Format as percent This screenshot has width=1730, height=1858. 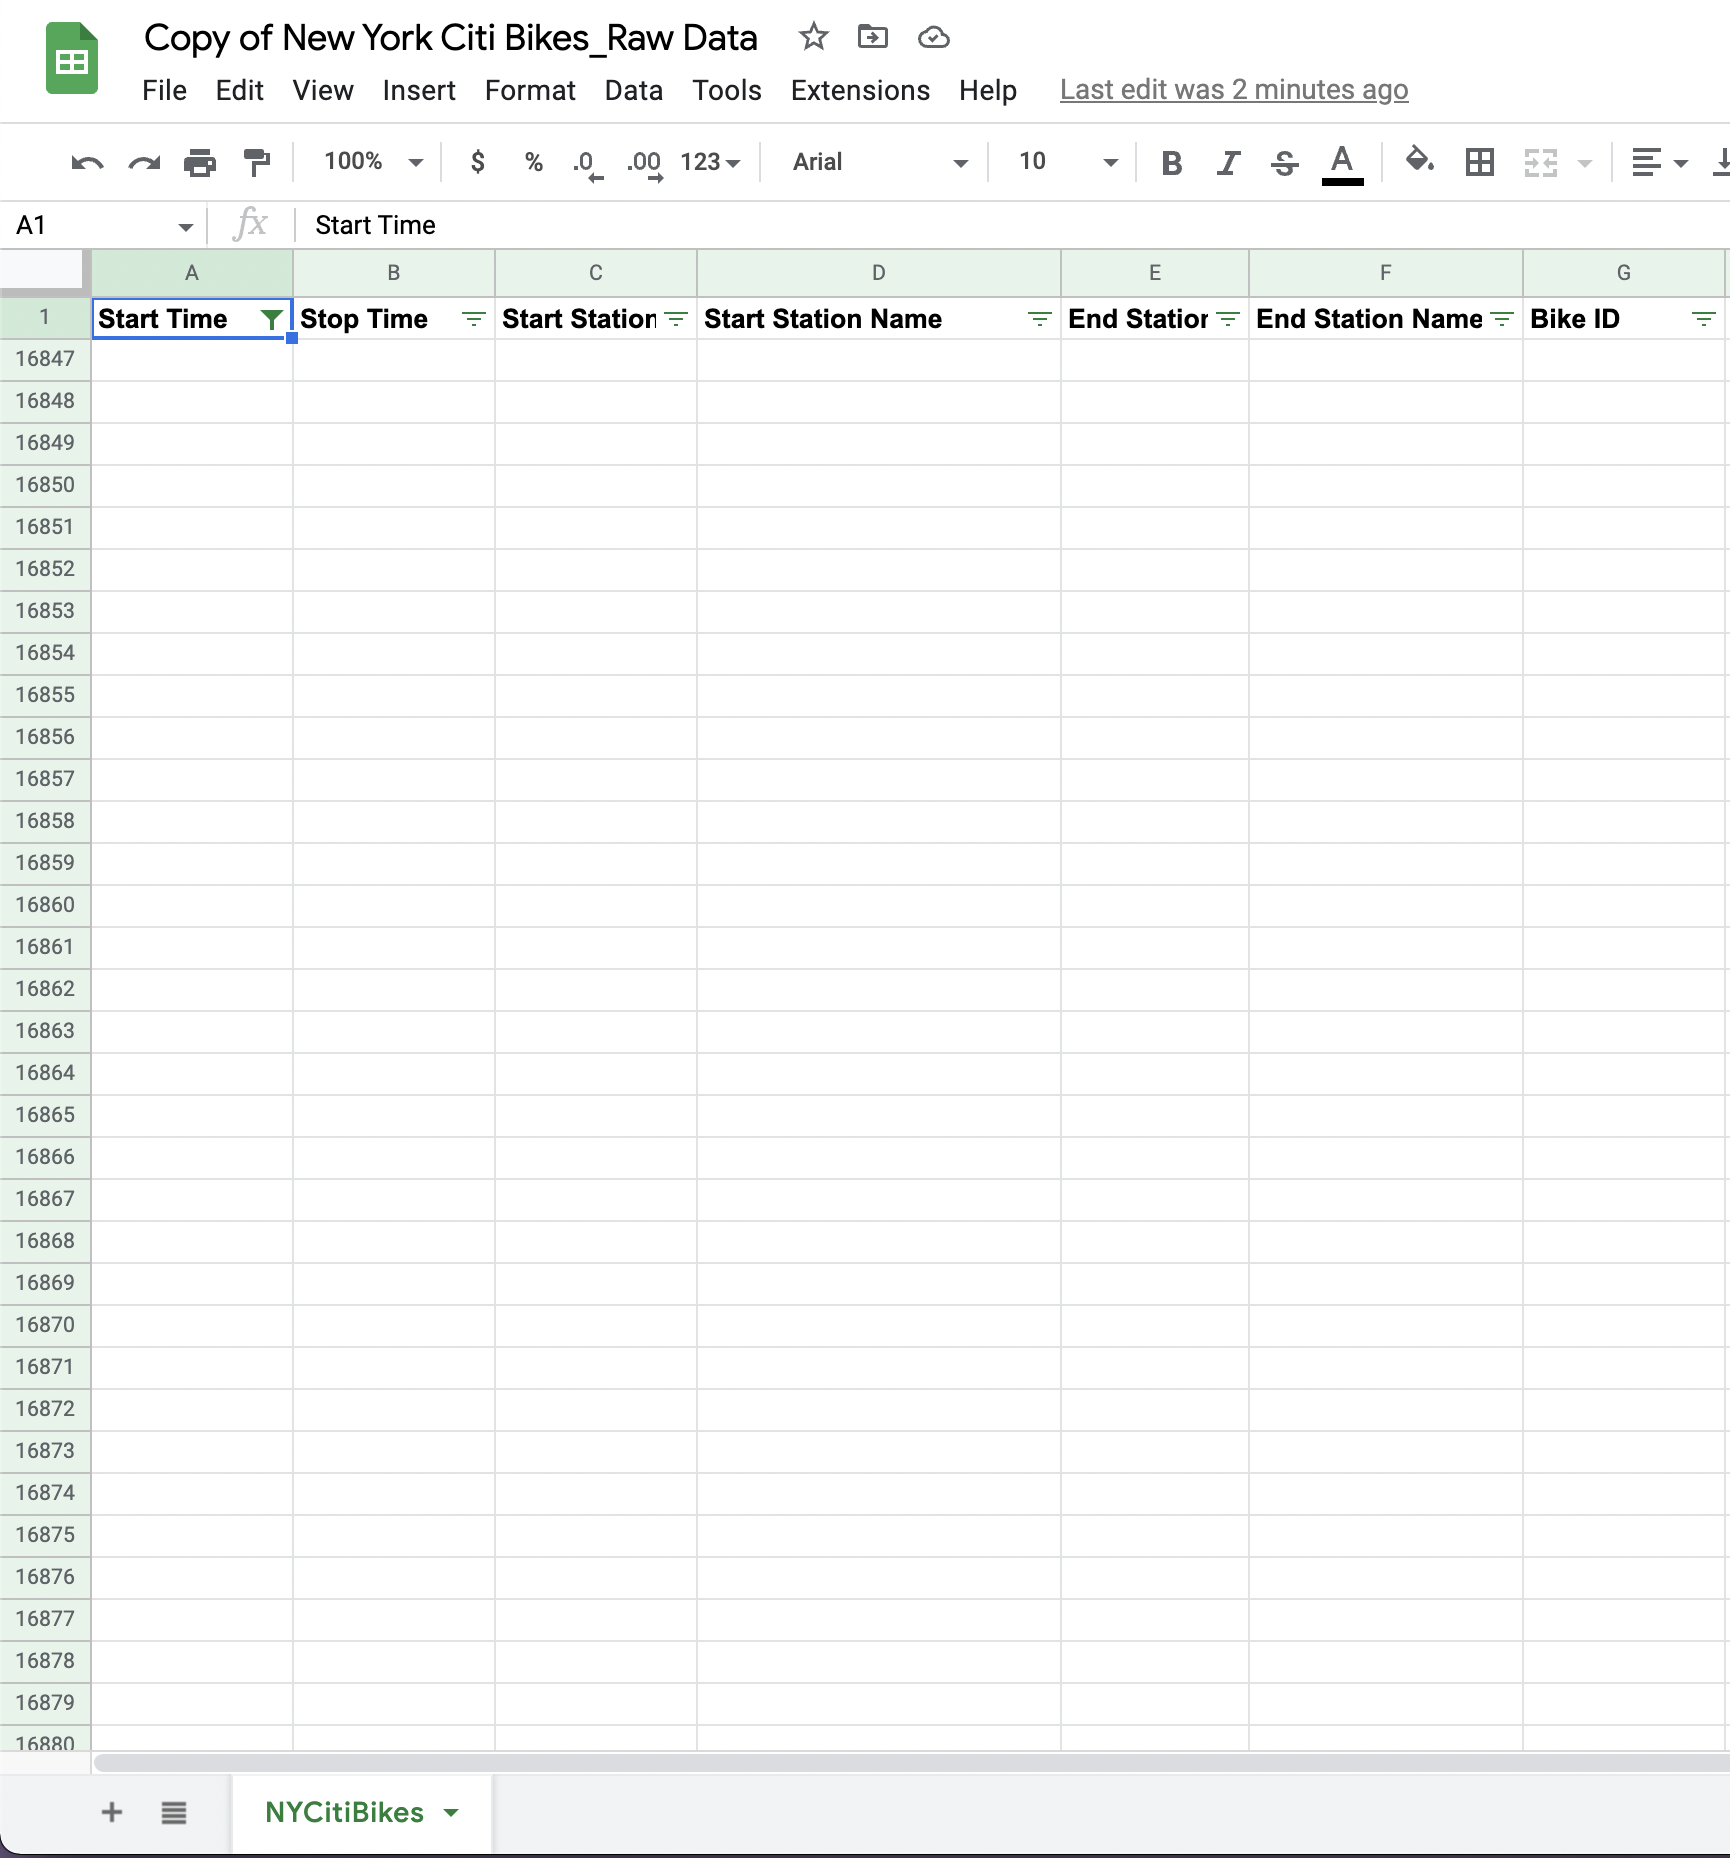pyautogui.click(x=533, y=162)
